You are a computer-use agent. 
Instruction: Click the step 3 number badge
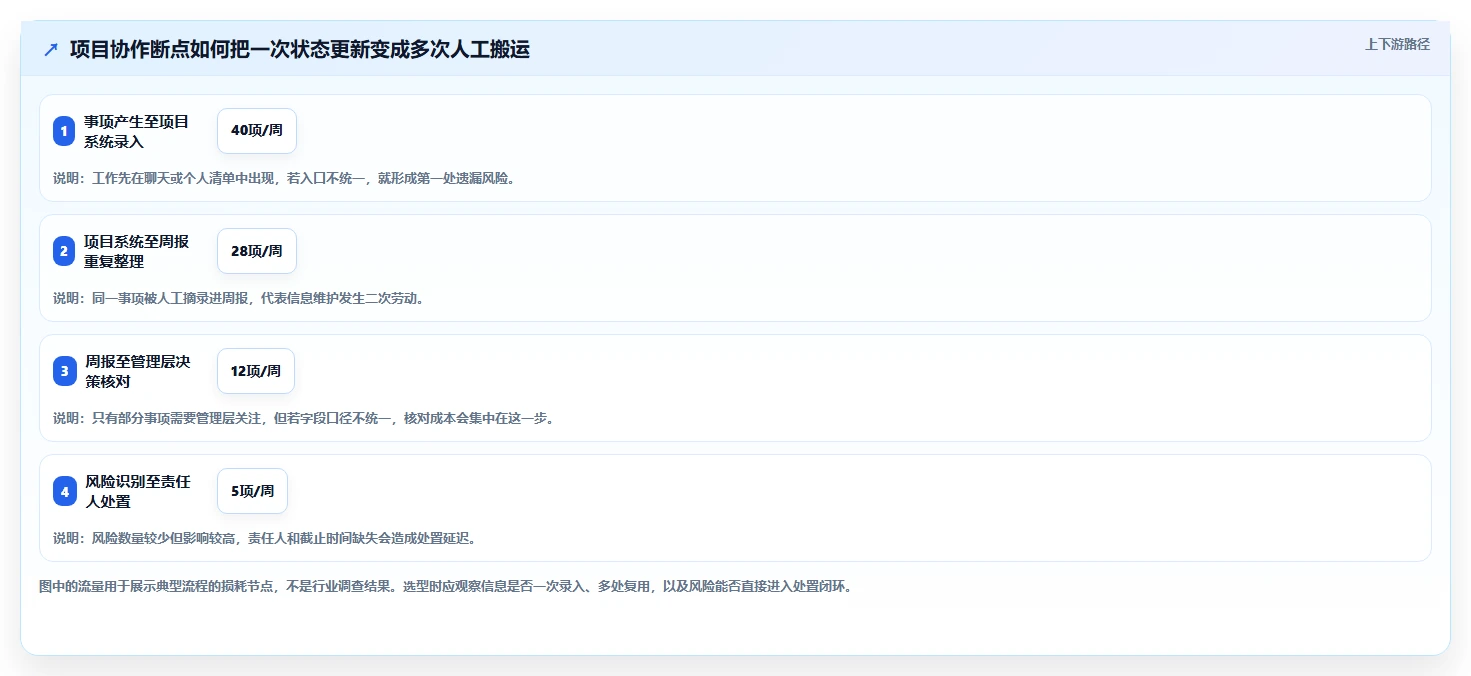tap(64, 371)
